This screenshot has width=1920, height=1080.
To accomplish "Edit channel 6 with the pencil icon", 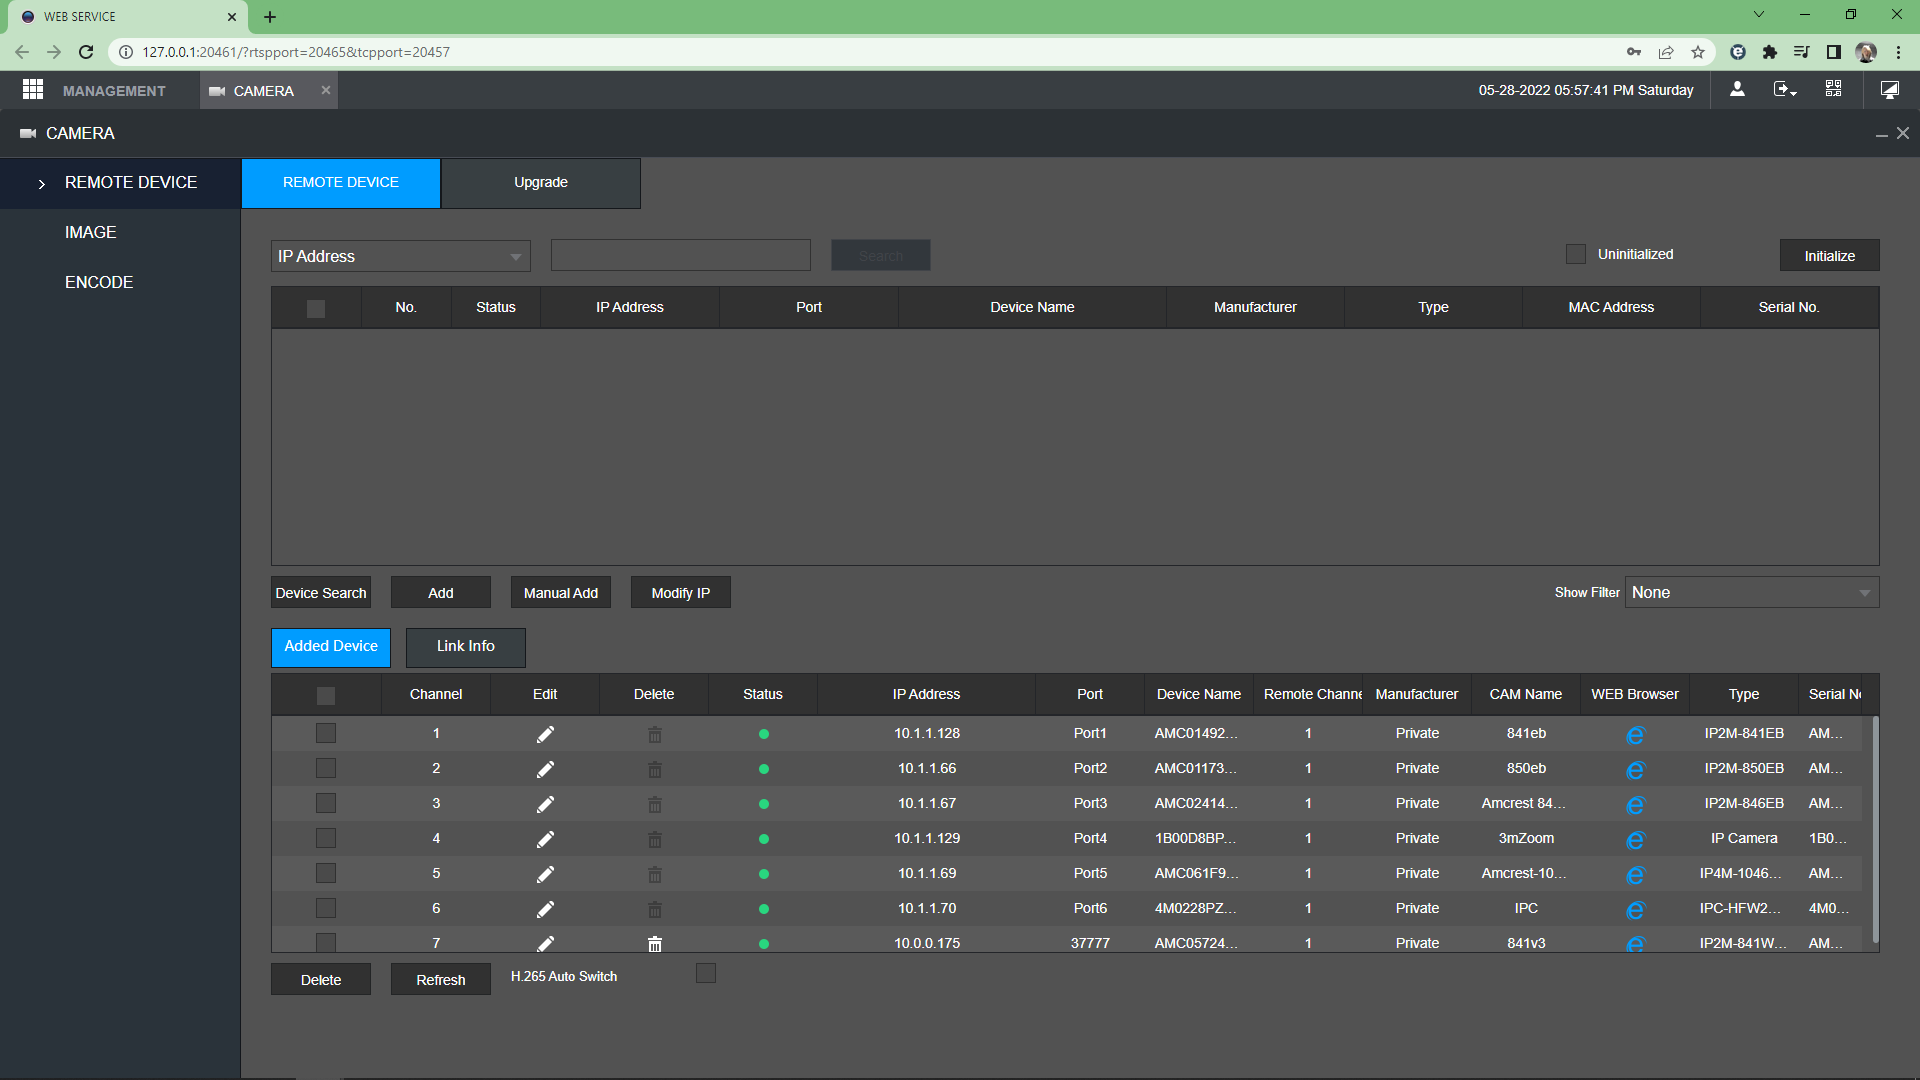I will [545, 909].
